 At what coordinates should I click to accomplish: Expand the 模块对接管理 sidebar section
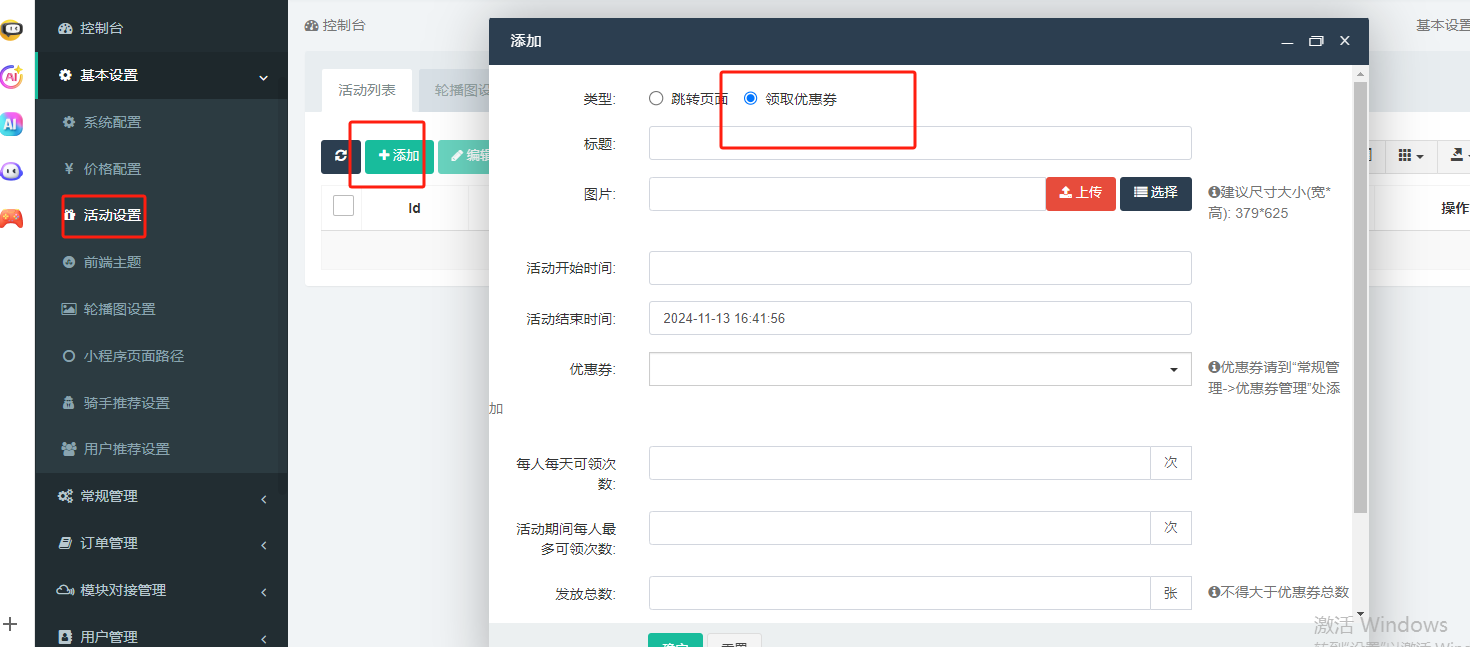[161, 590]
